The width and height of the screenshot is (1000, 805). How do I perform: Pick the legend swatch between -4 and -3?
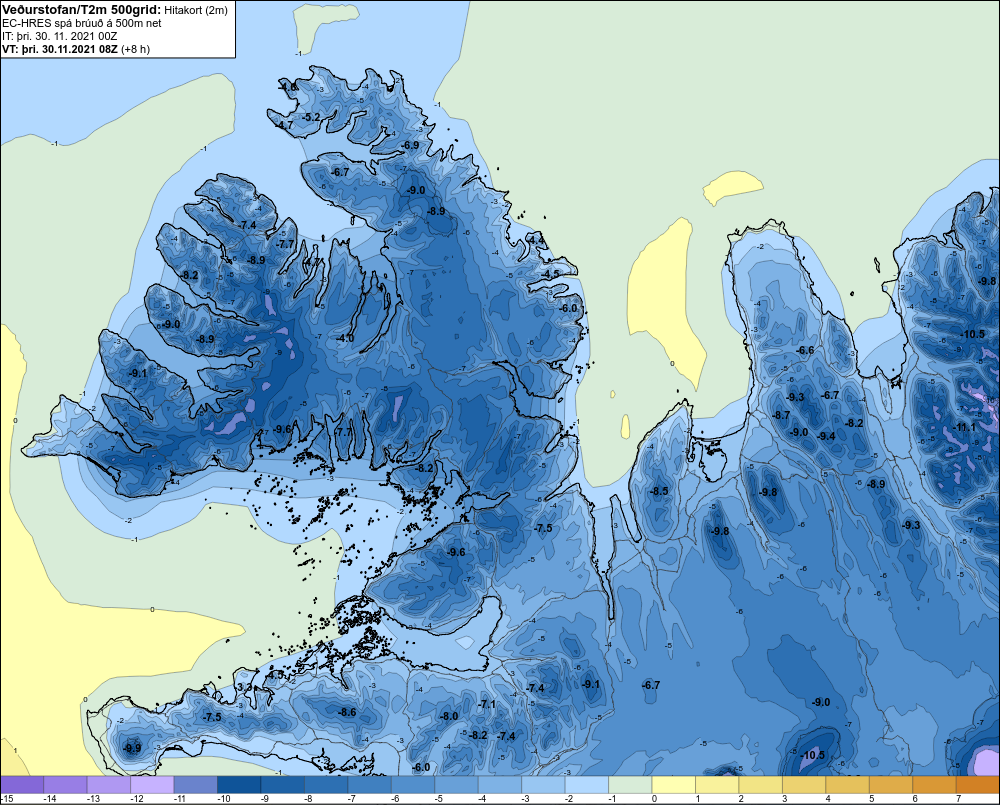click(499, 785)
